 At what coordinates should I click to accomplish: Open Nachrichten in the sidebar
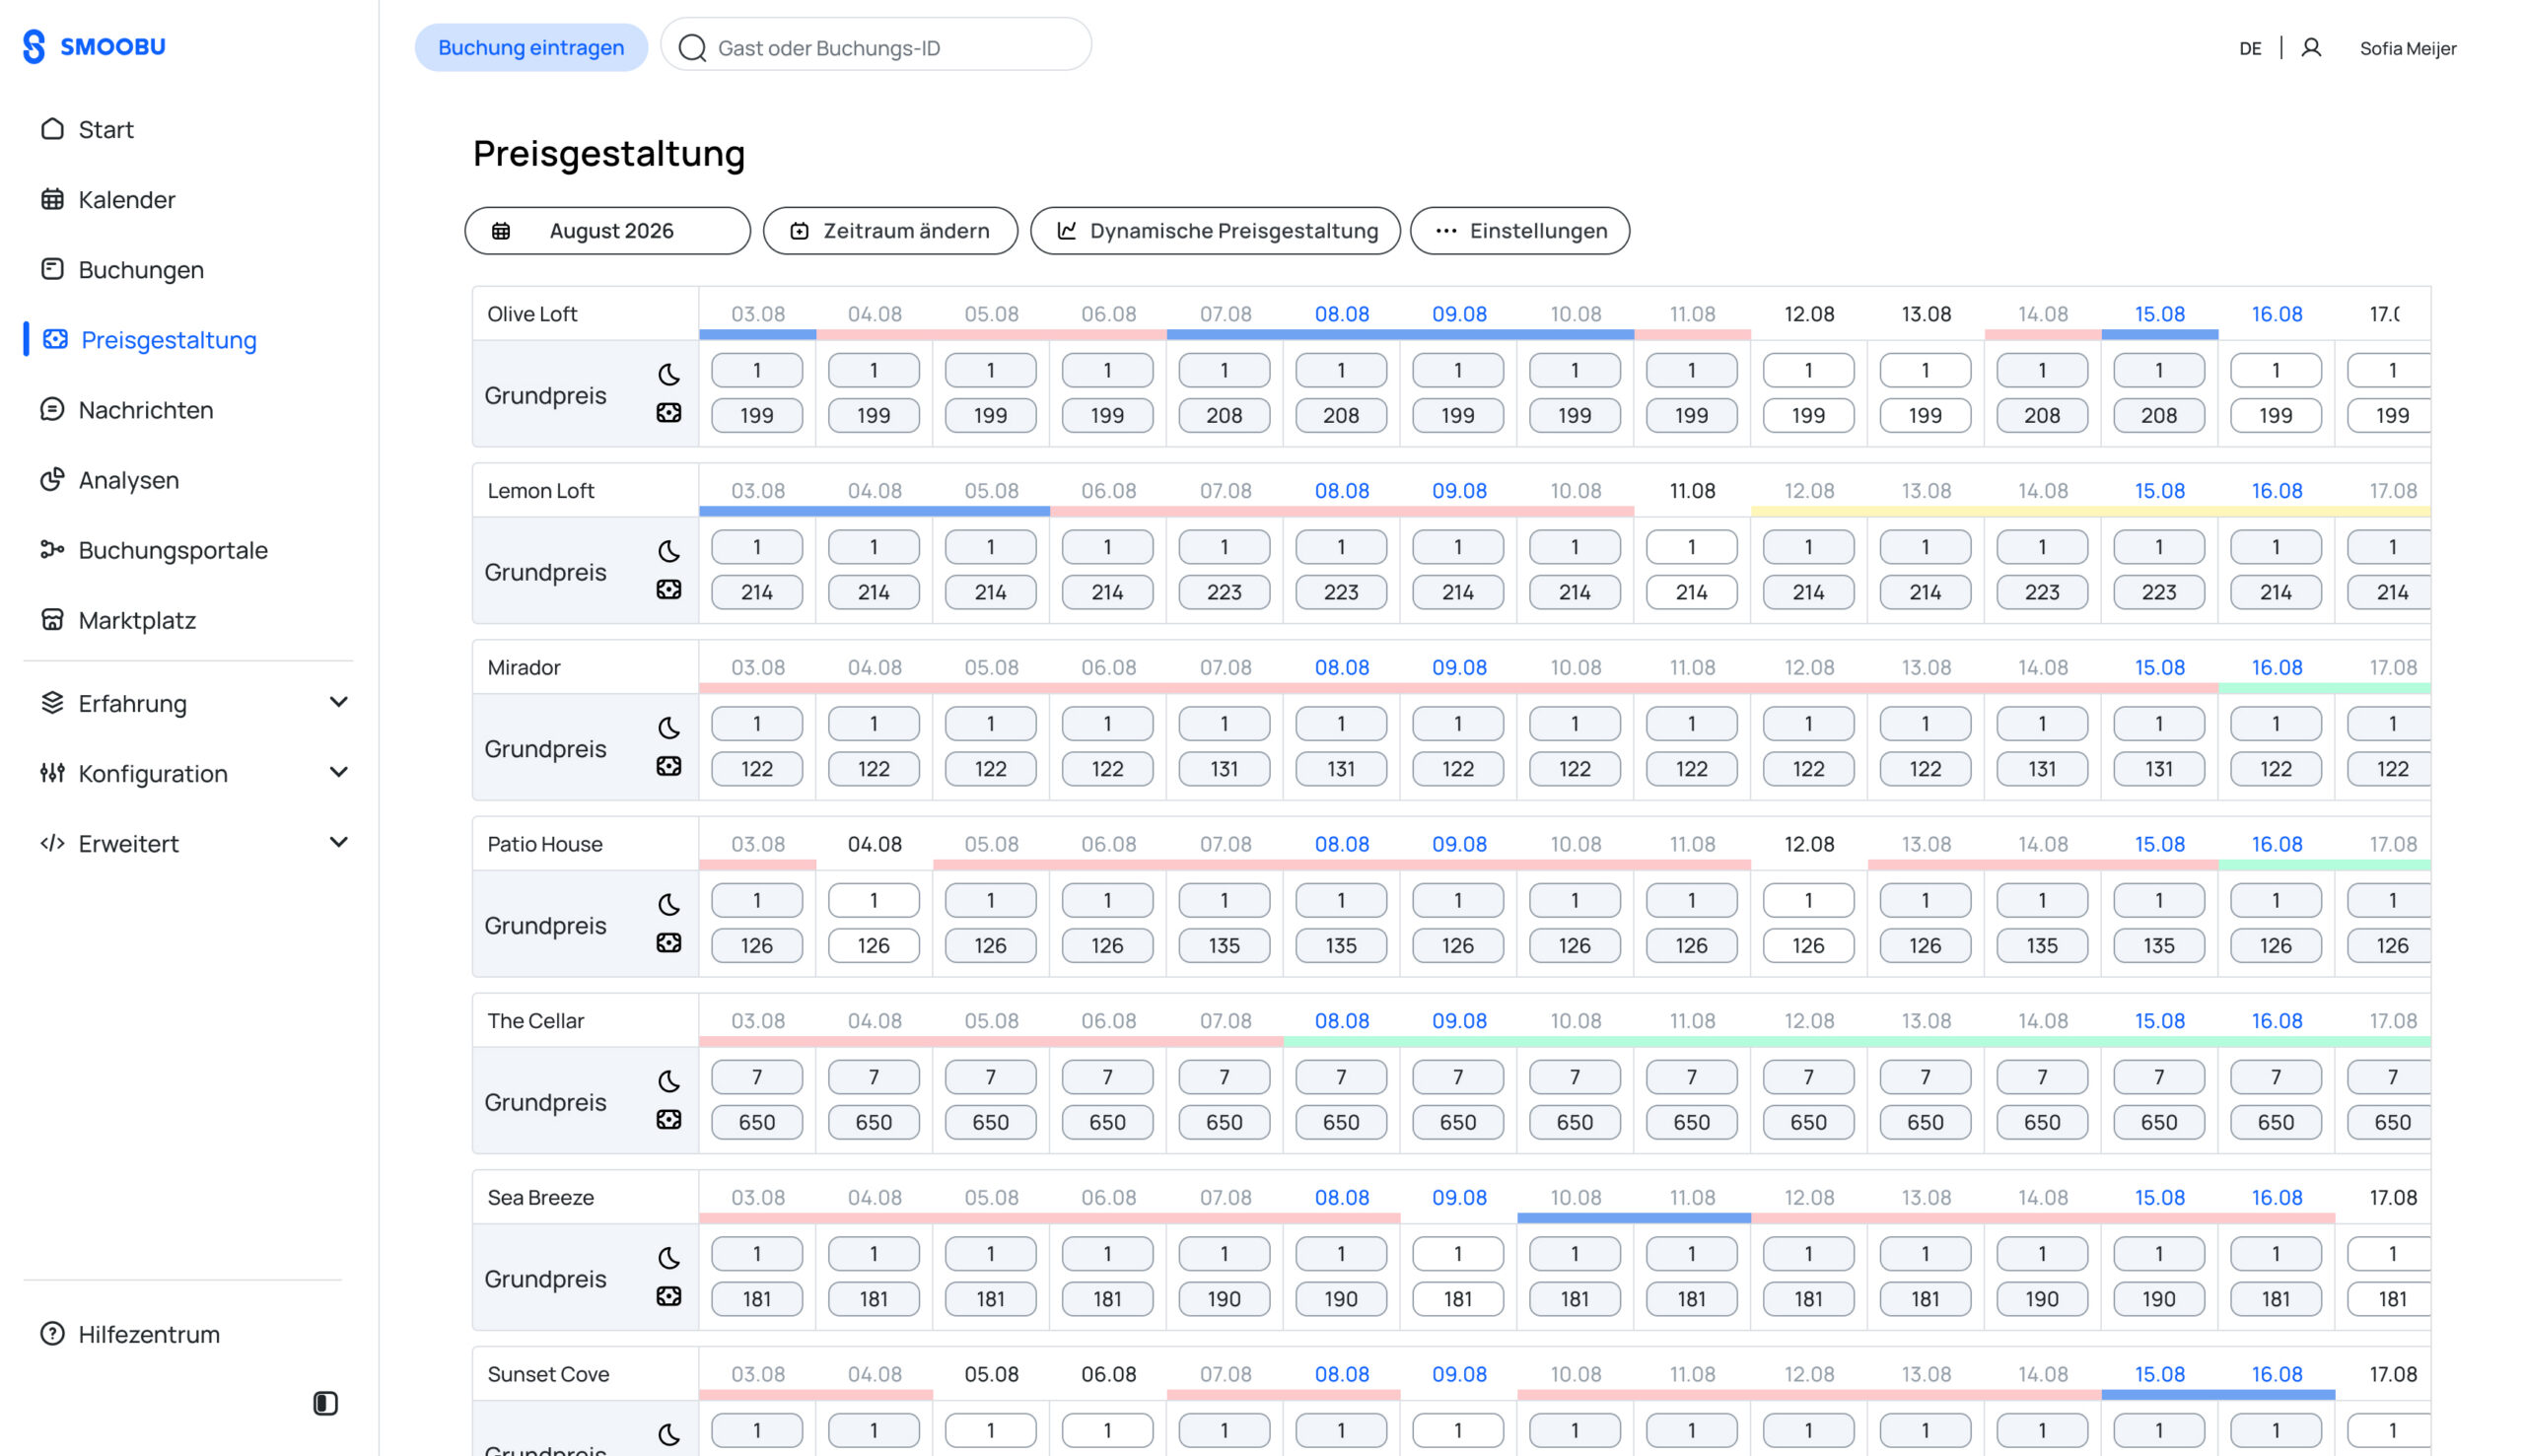coord(146,409)
